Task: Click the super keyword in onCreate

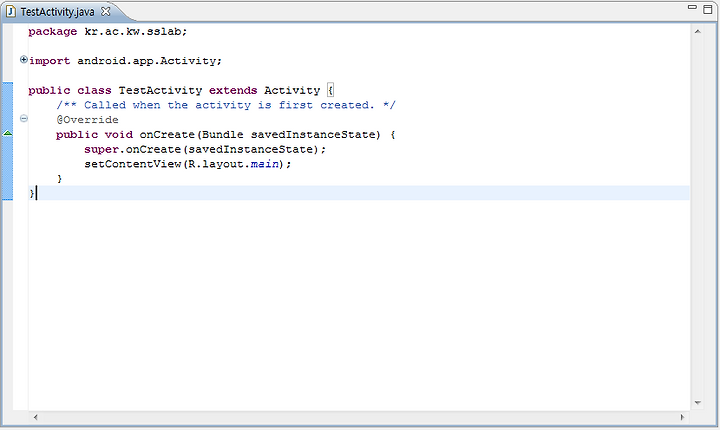Action: pos(101,150)
